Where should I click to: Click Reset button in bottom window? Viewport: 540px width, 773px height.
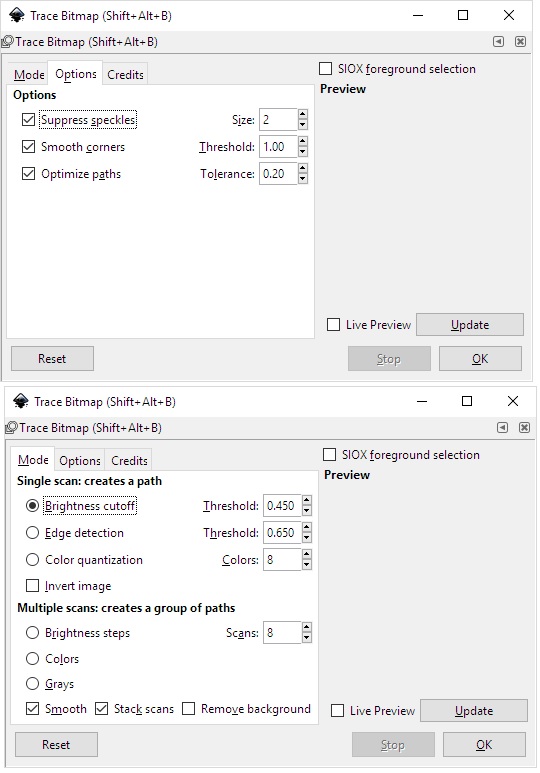coord(56,744)
